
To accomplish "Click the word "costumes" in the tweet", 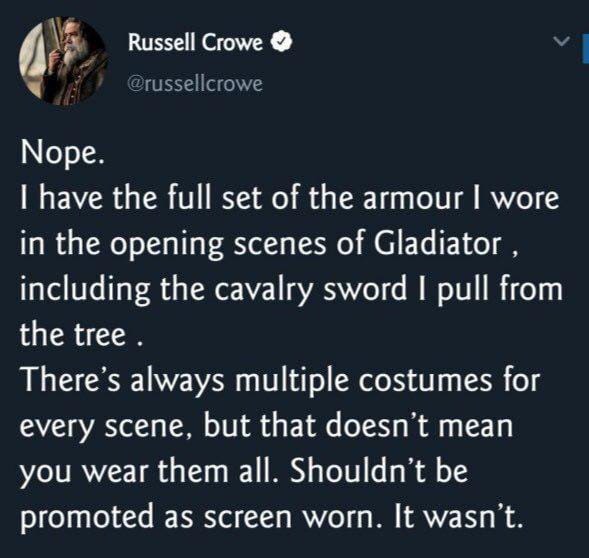I will pyautogui.click(x=424, y=381).
